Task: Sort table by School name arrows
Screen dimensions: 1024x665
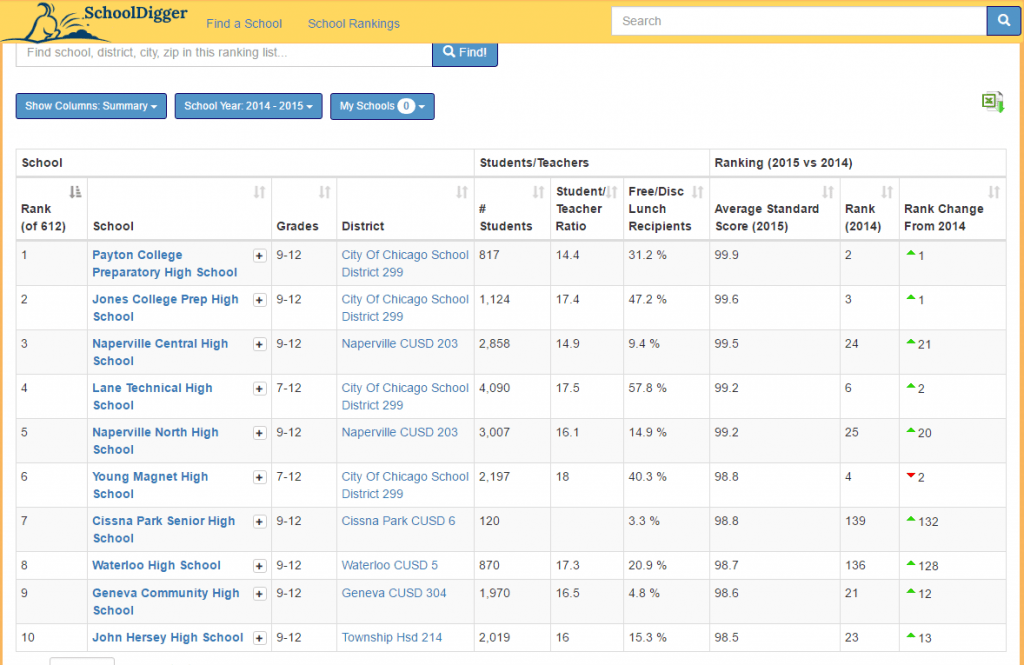Action: 259,192
